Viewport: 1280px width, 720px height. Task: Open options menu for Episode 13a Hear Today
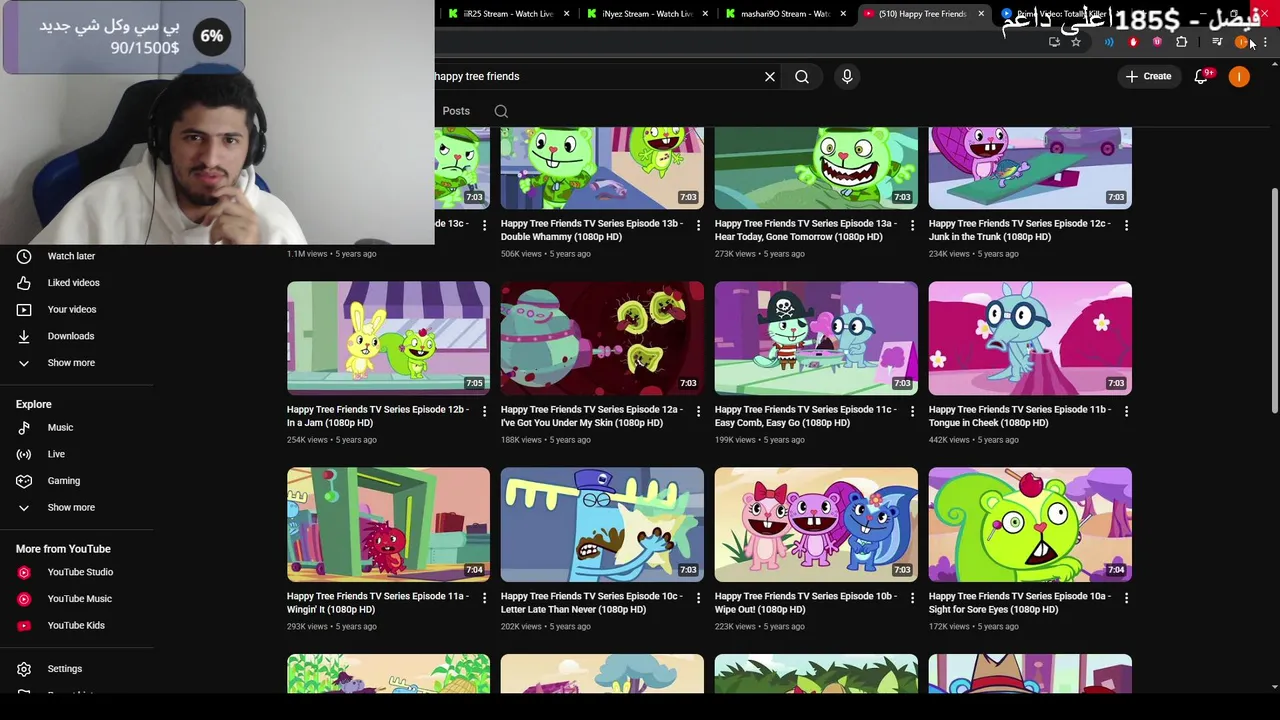coord(912,225)
